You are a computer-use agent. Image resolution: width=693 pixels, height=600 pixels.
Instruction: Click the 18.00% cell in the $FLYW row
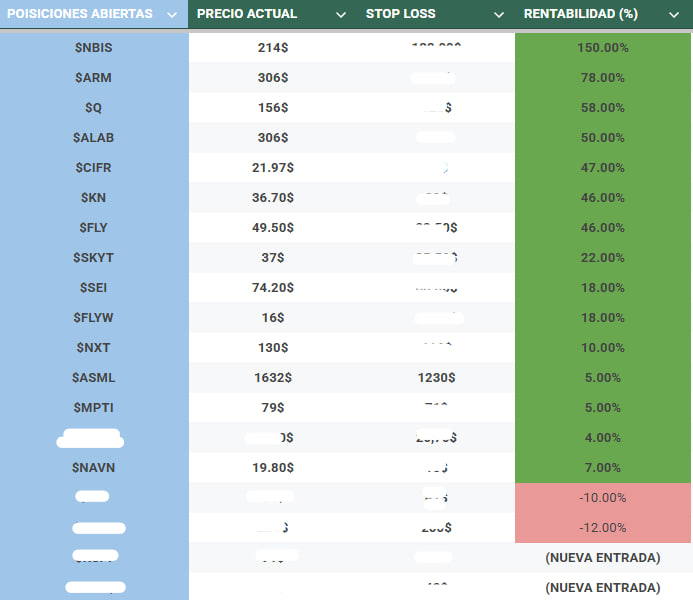coord(603,318)
